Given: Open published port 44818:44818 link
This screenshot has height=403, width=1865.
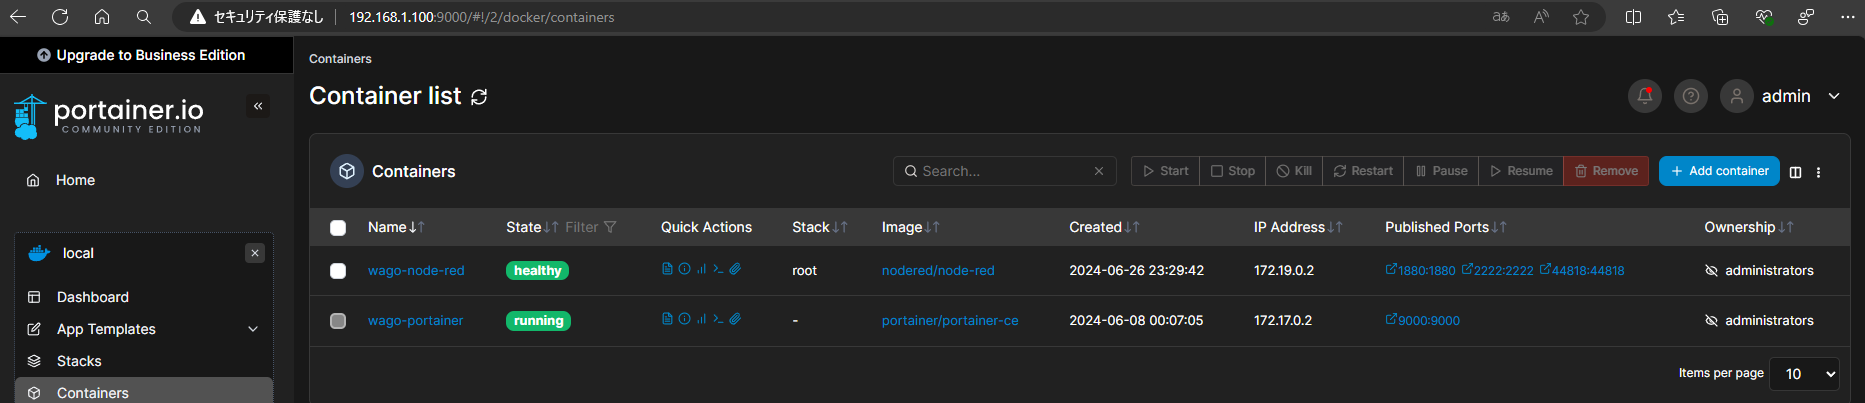Looking at the screenshot, I should 1582,270.
